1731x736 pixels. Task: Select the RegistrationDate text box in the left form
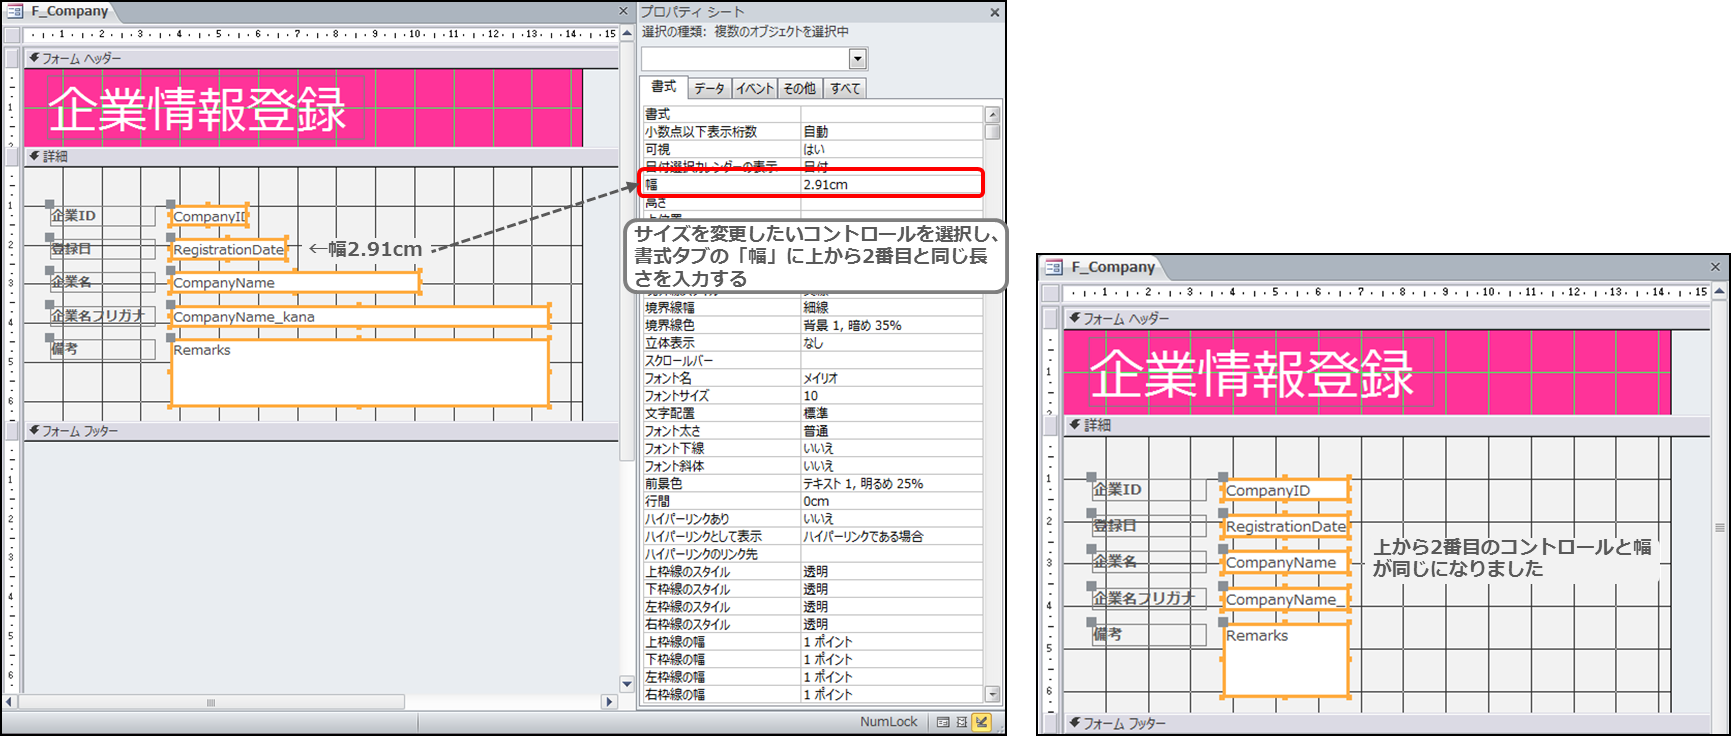(x=229, y=249)
